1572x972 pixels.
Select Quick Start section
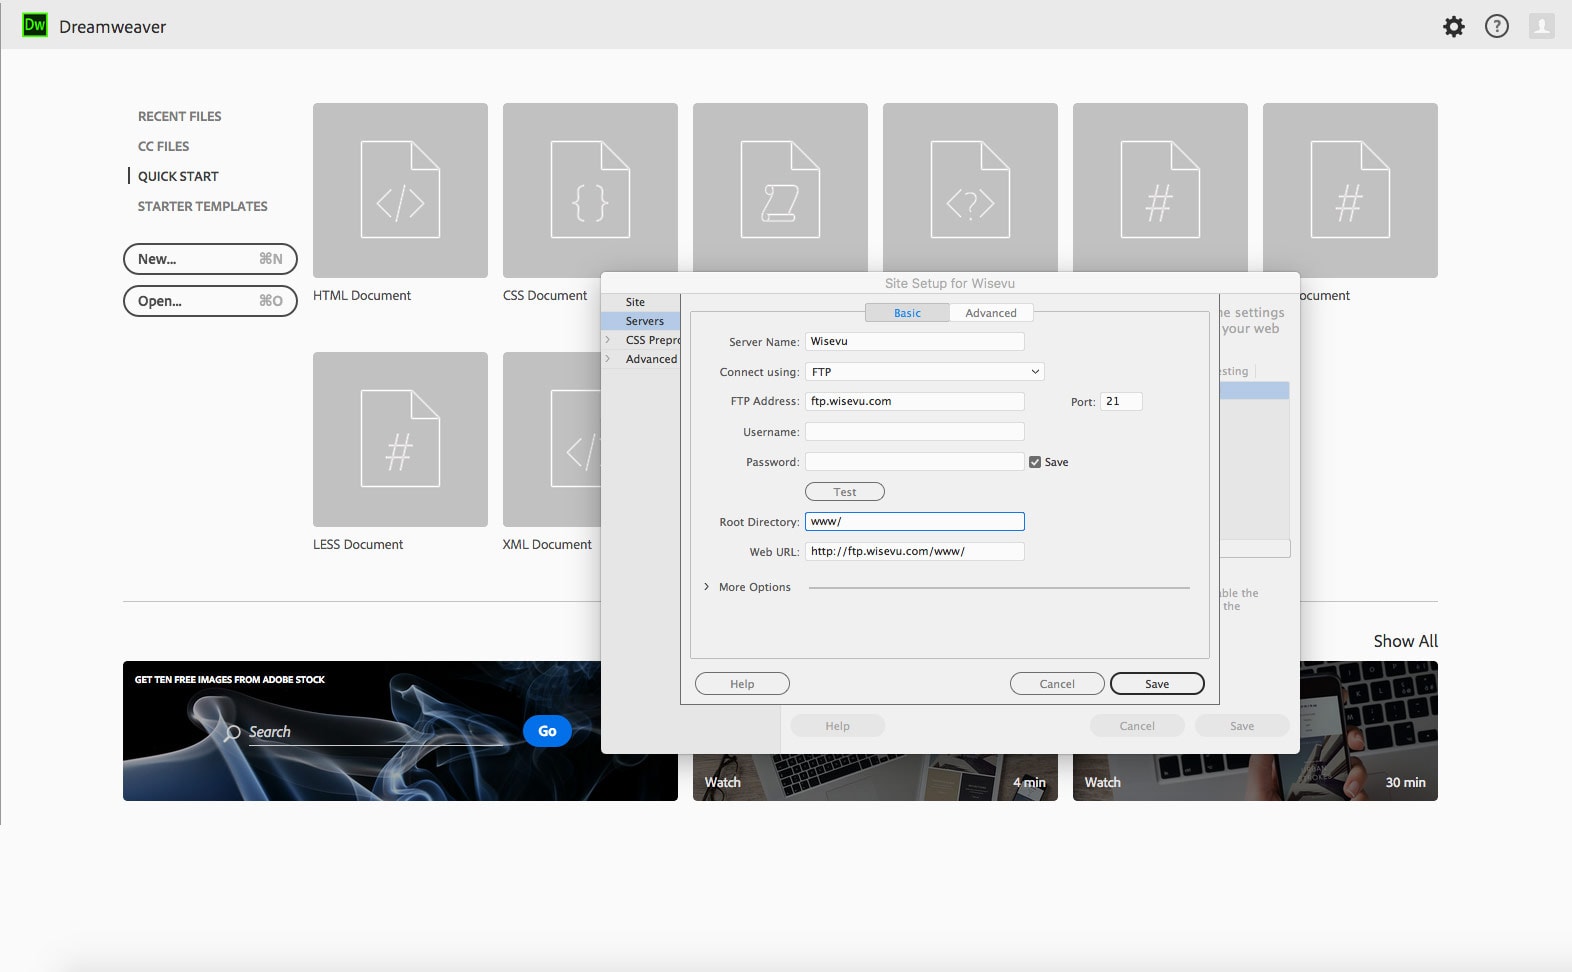[x=178, y=176]
